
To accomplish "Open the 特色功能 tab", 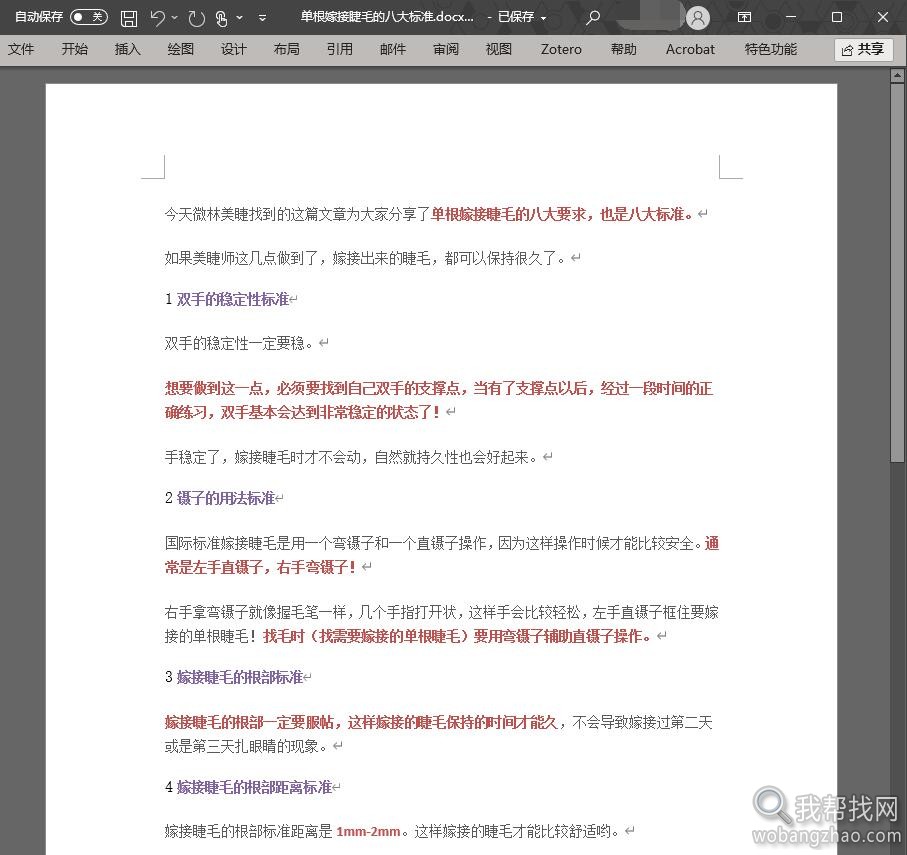I will (x=770, y=49).
